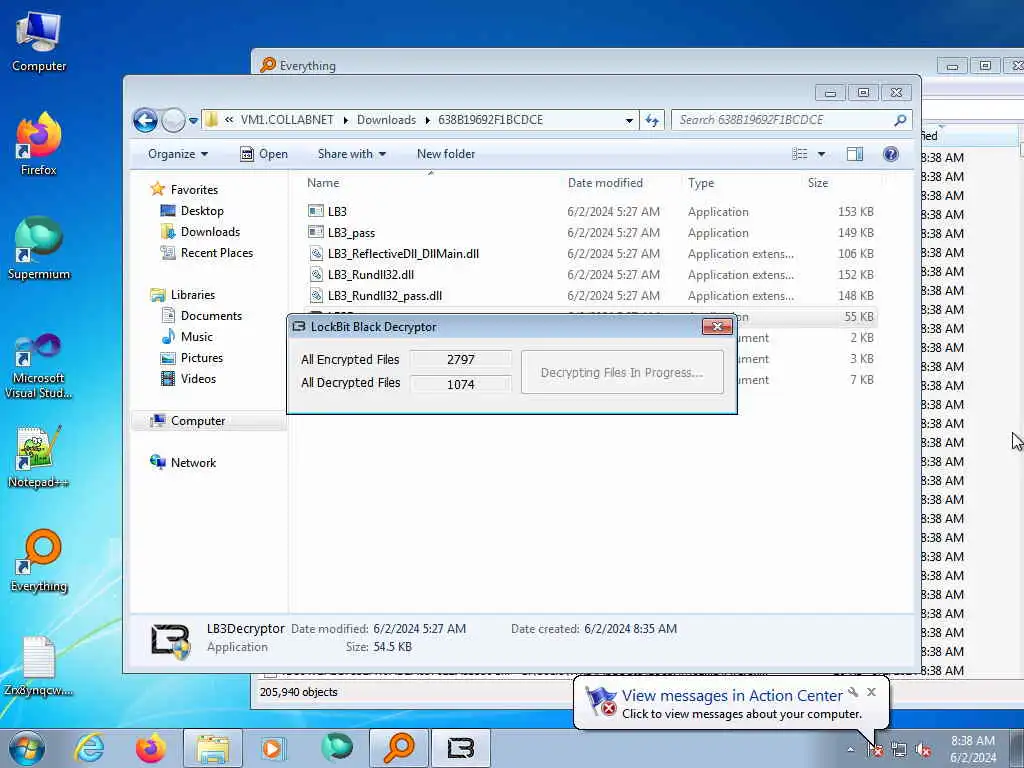Screen dimensions: 1024x768
Task: Click Open in Explorer toolbar
Action: coord(264,154)
